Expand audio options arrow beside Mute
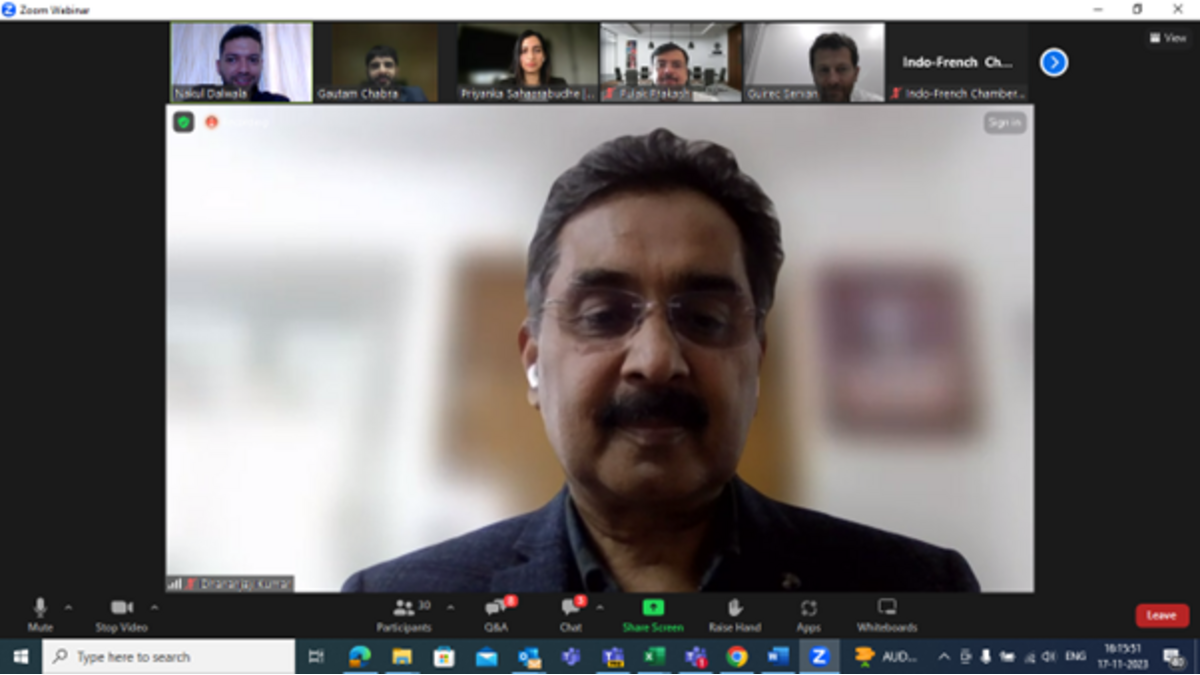Screen dimensions: 1200x675 (x=68, y=607)
